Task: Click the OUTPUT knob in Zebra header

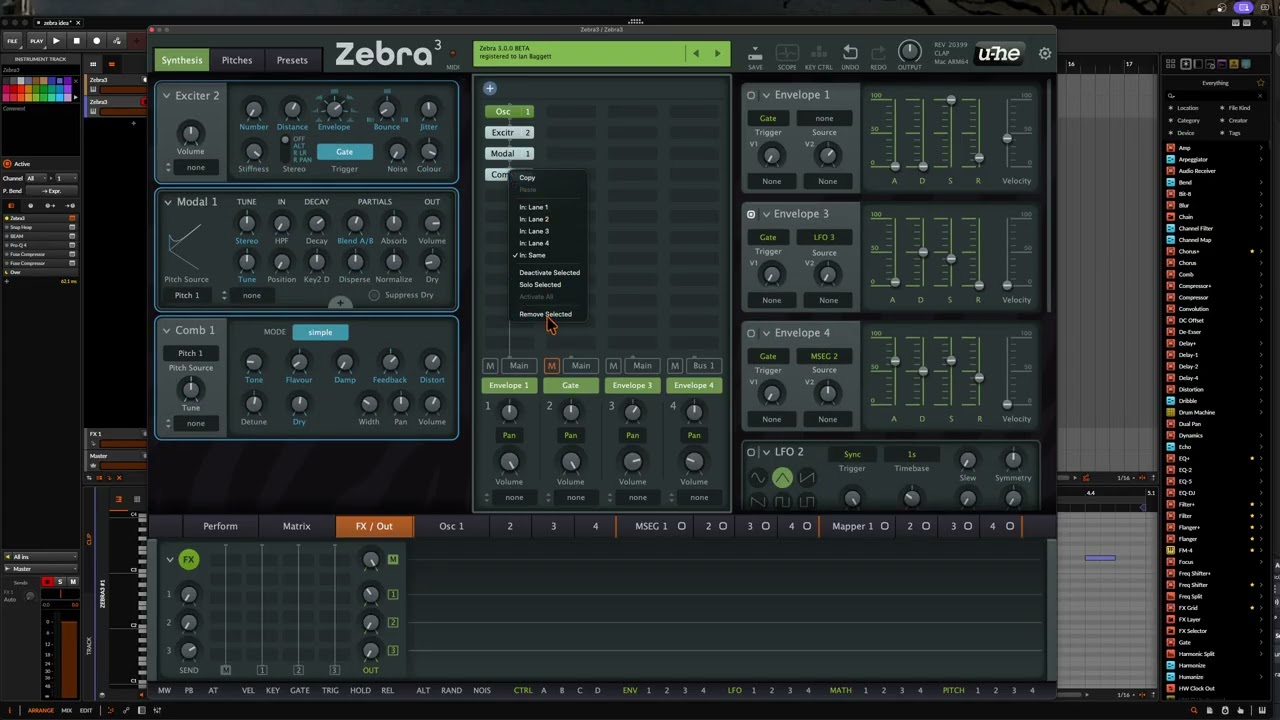Action: (x=909, y=51)
